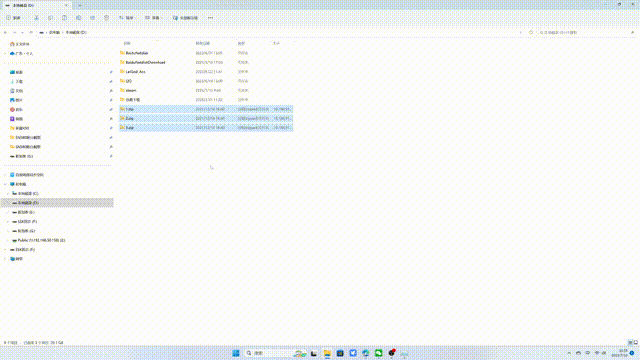This screenshot has width=640, height=360.
Task: Expand the highlighted Local Disk (D:) chevron
Action: (x=7, y=203)
